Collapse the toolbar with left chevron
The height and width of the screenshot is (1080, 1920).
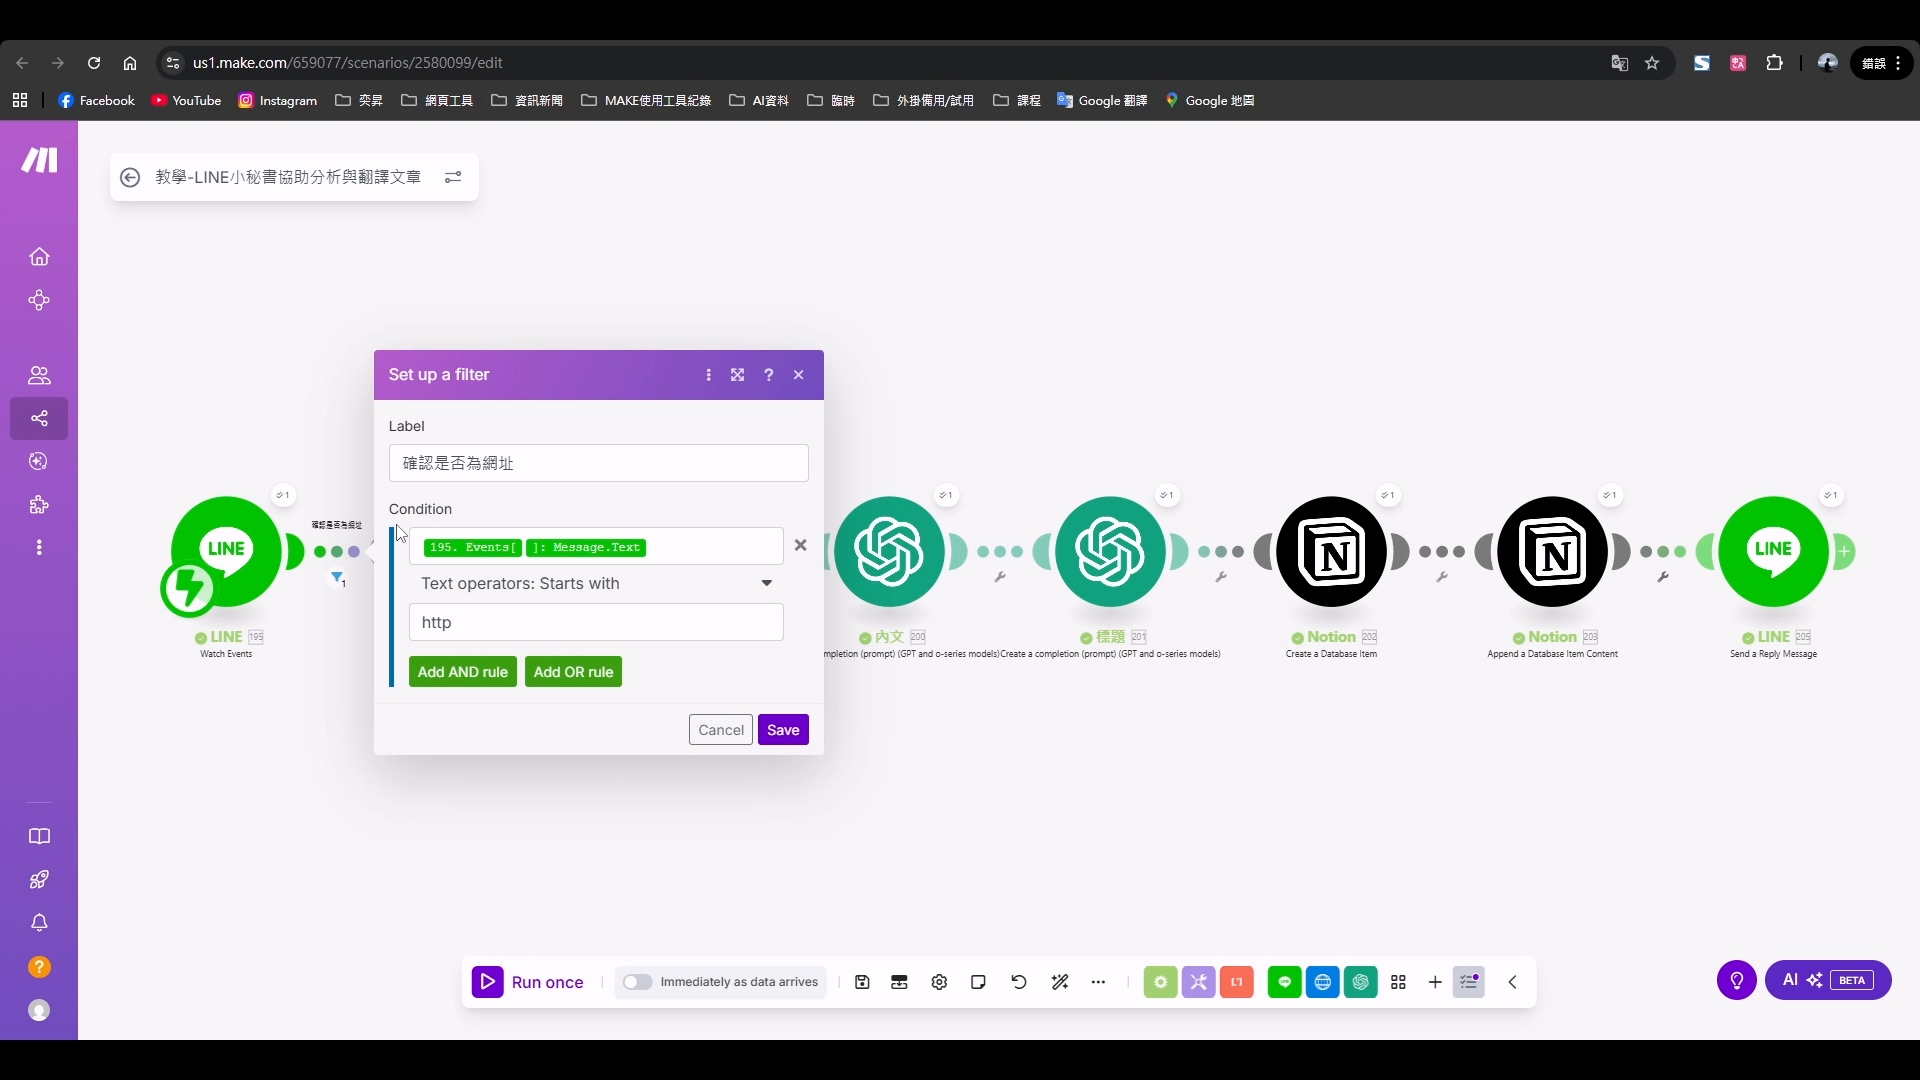[x=1512, y=982]
